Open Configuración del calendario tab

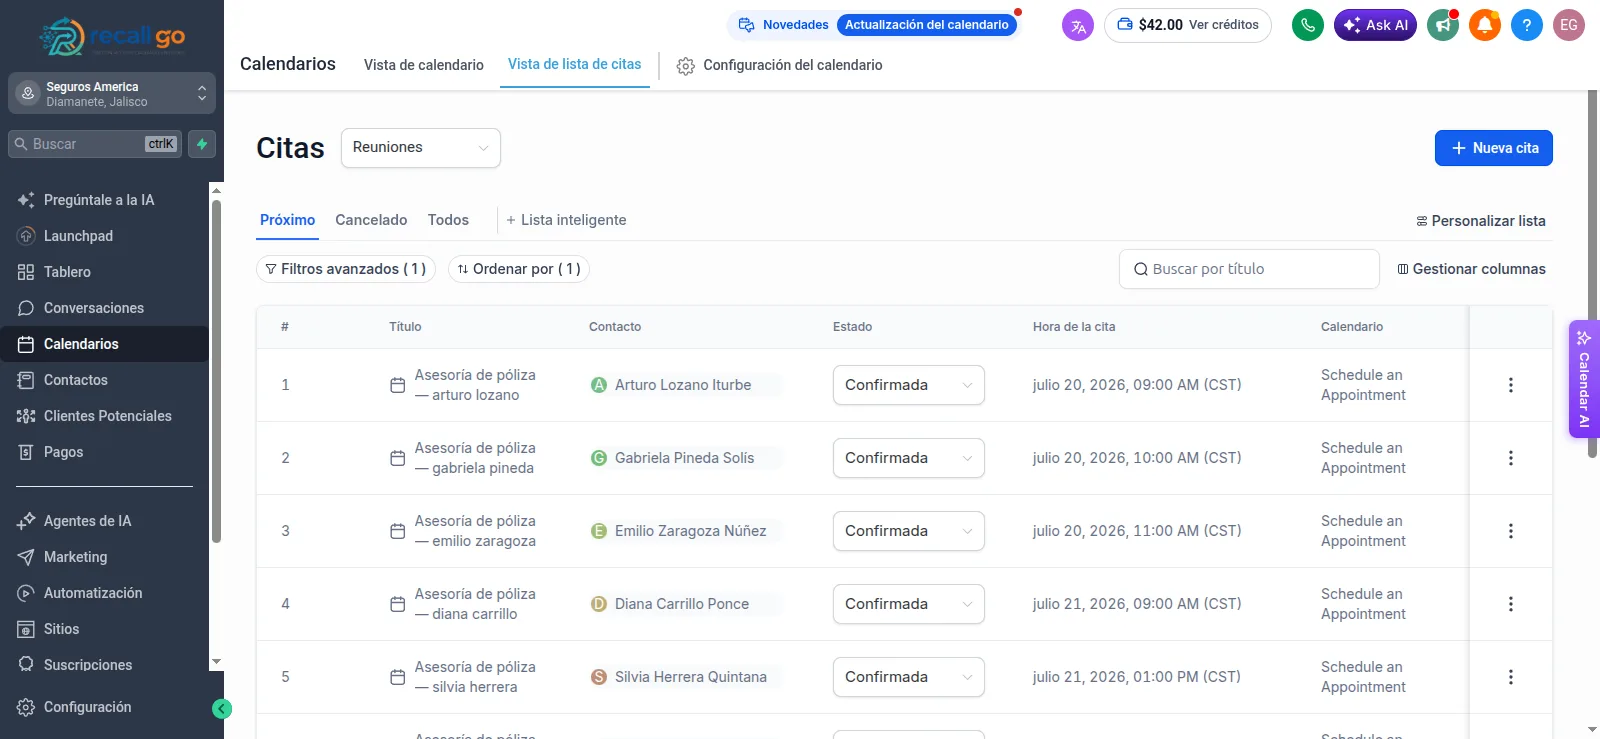coord(780,65)
